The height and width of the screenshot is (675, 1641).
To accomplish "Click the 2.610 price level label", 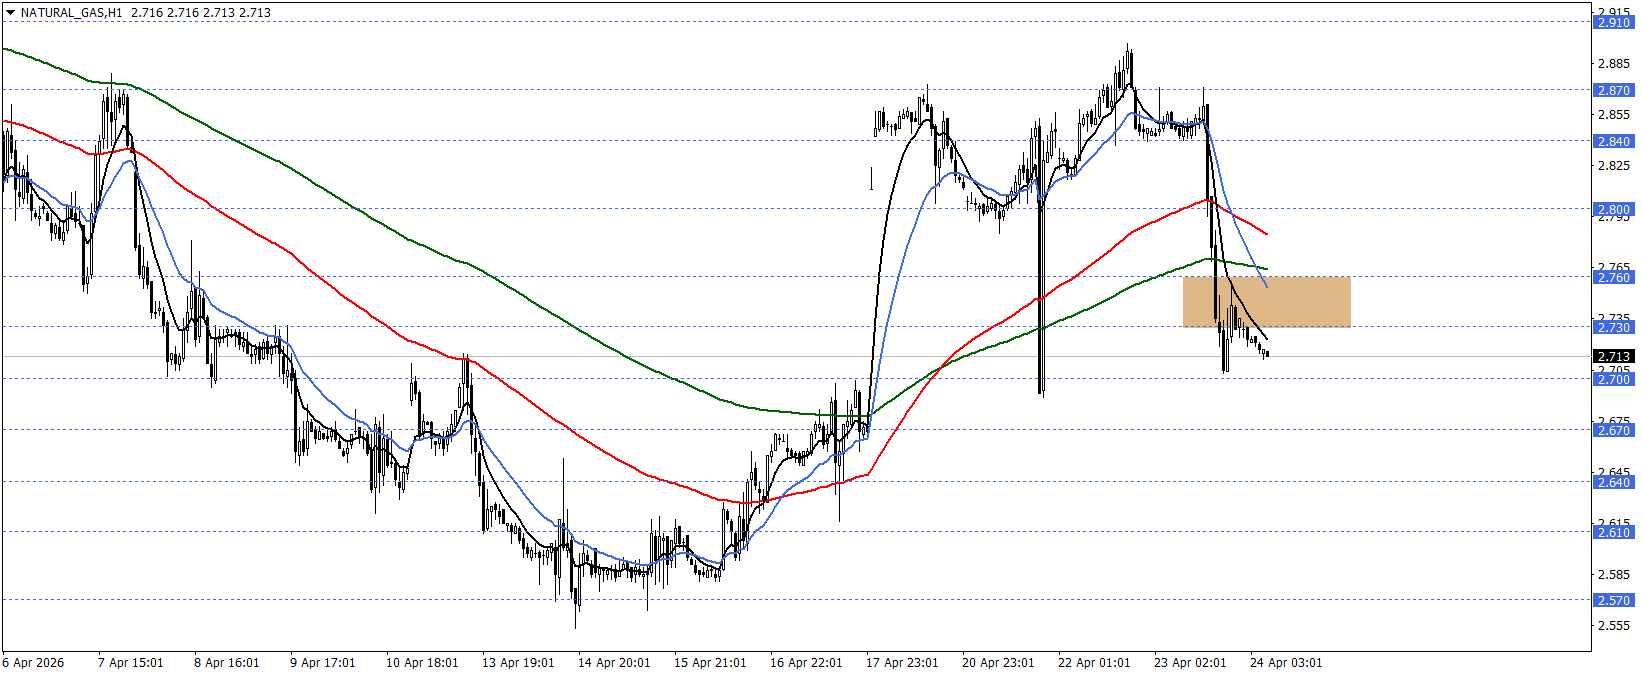I will tap(1613, 532).
